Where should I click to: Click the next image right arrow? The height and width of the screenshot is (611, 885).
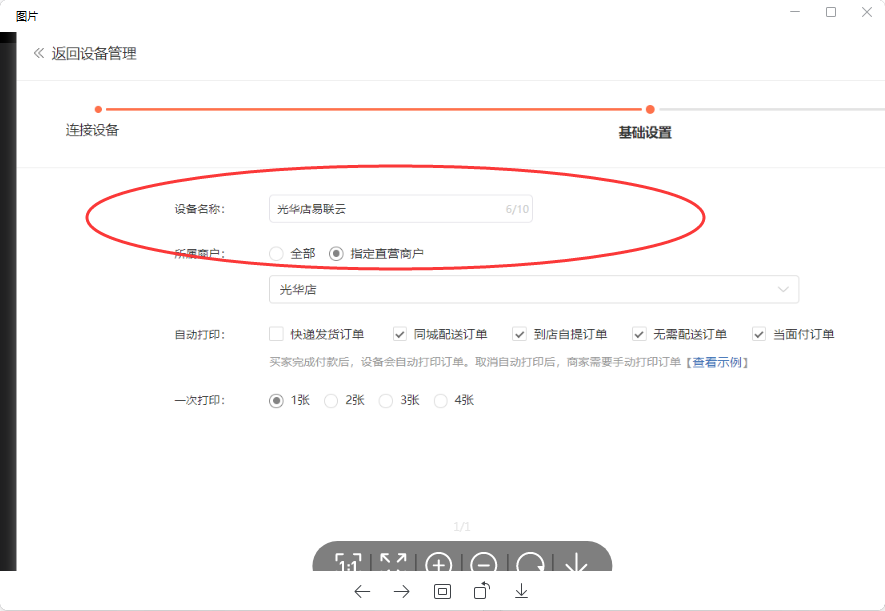click(x=402, y=591)
